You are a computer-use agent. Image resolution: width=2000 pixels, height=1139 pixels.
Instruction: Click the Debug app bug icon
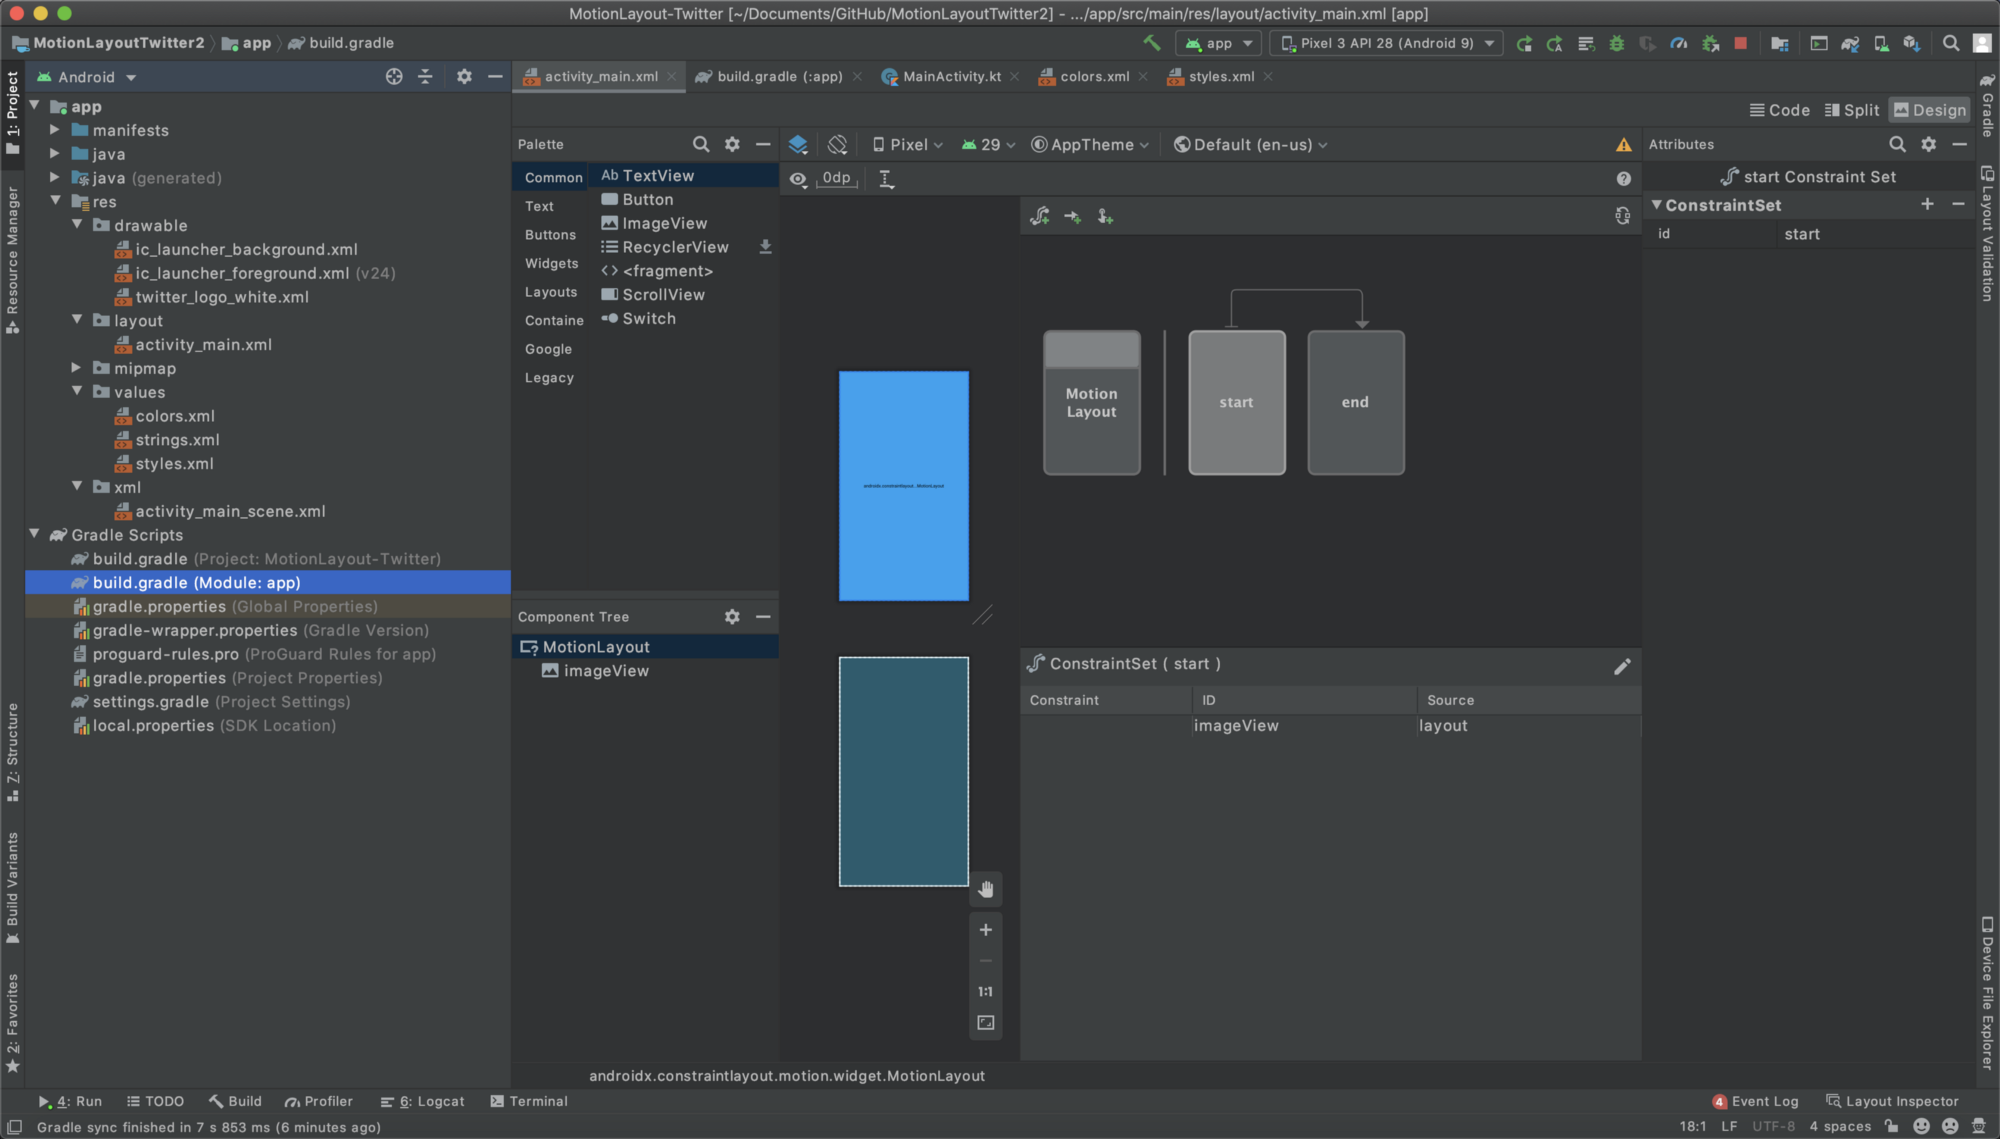click(x=1616, y=43)
